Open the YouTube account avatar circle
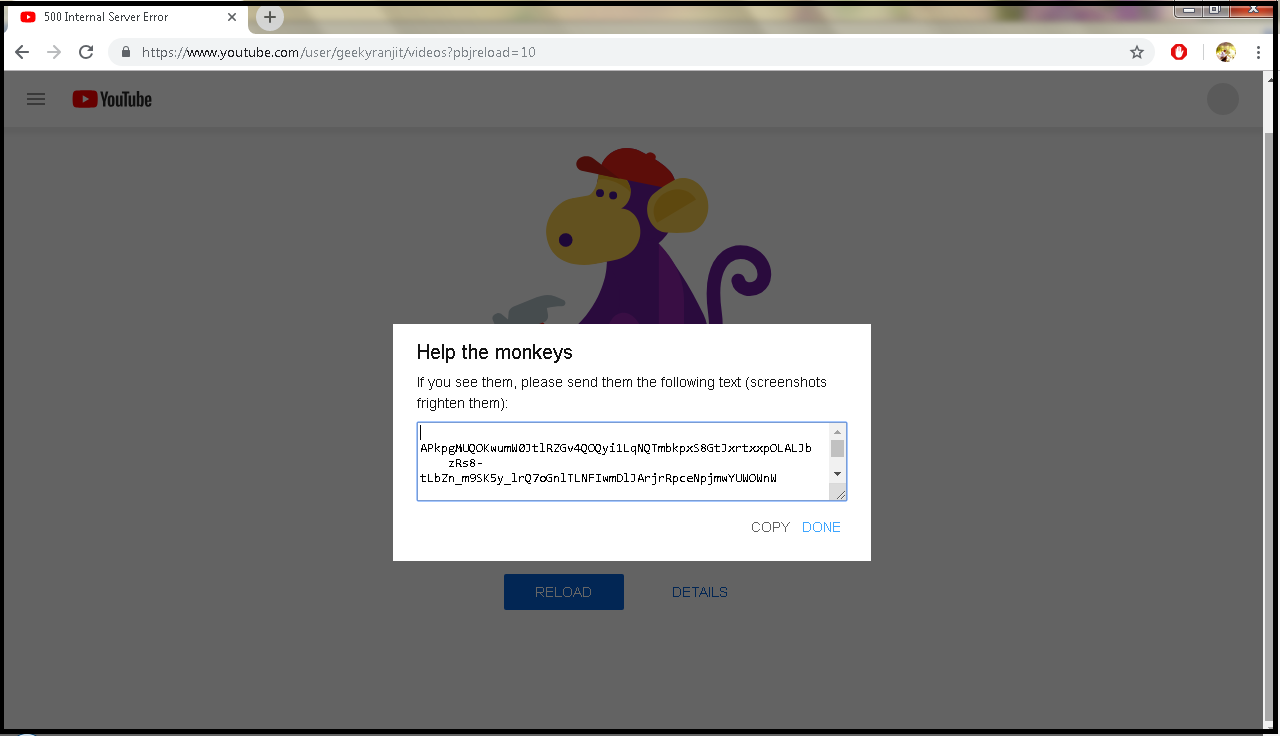 click(1223, 99)
